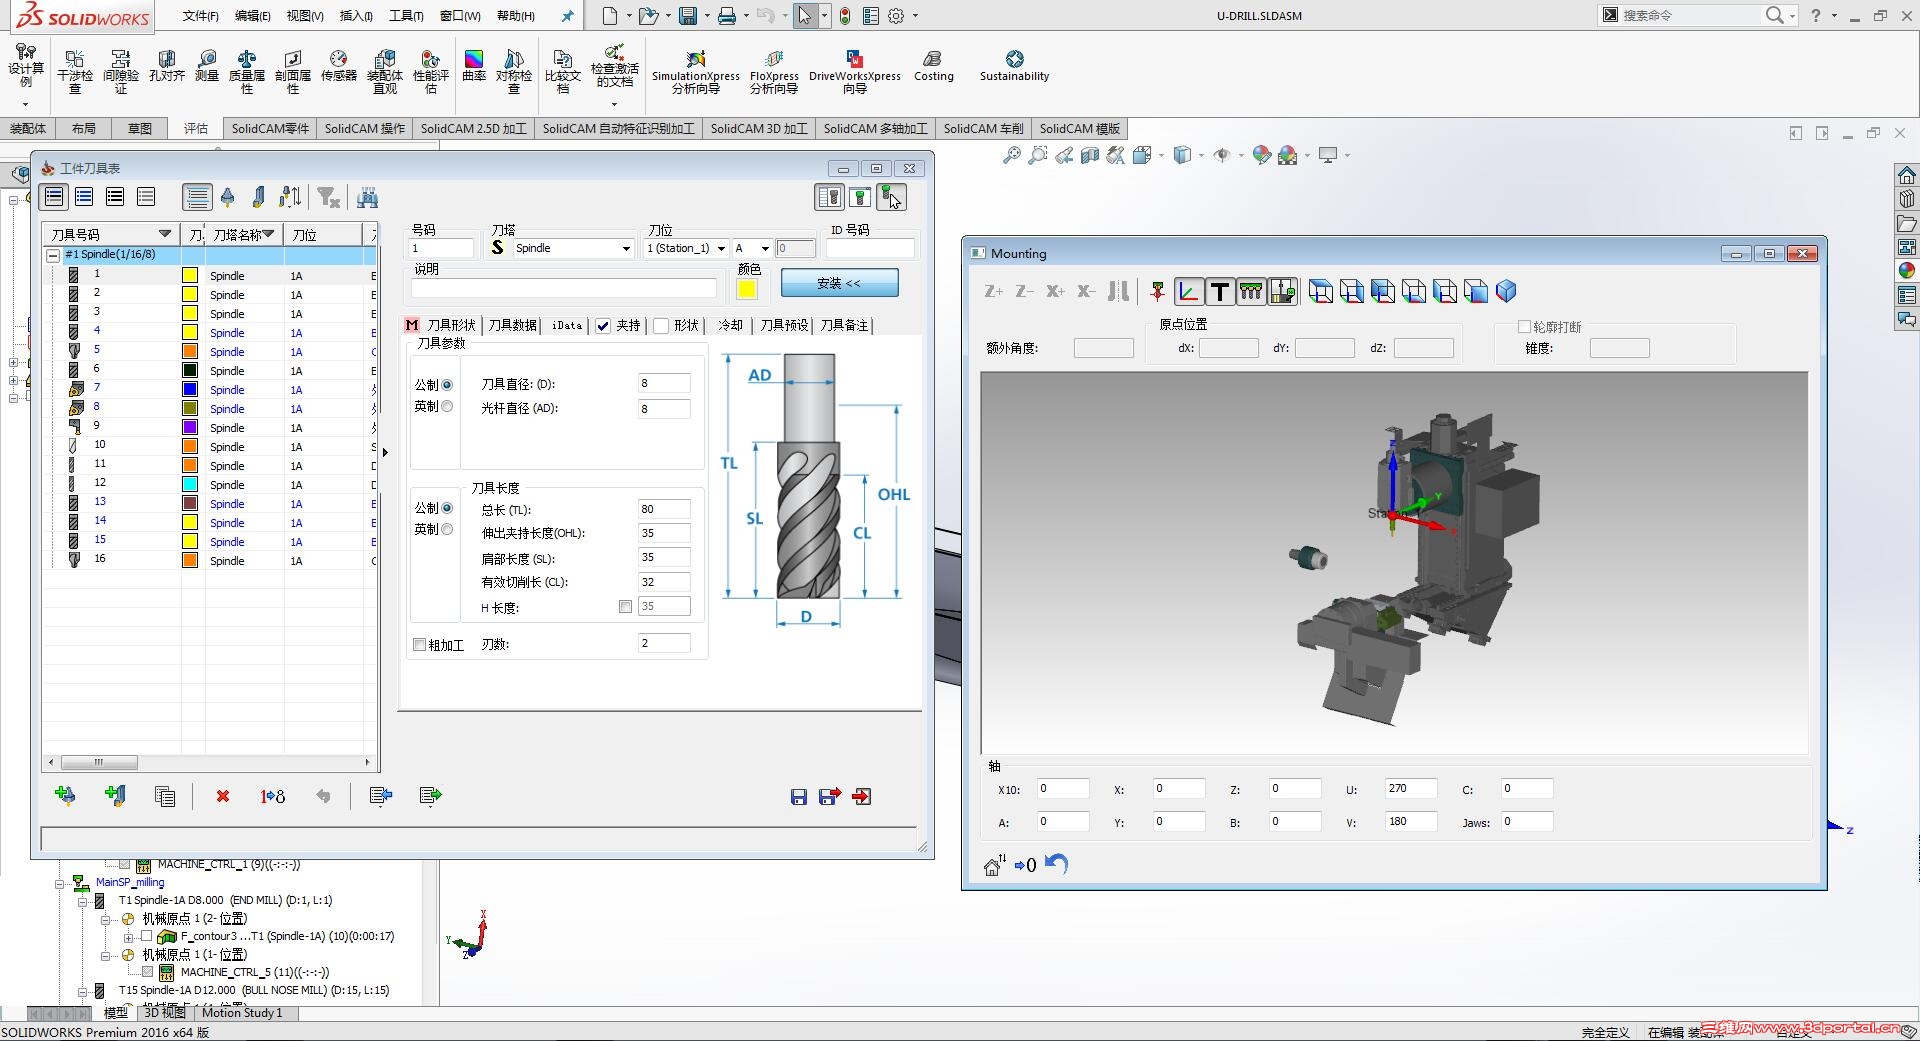Click save-as floppy with red arrow icon
The width and height of the screenshot is (1920, 1041).
[830, 797]
